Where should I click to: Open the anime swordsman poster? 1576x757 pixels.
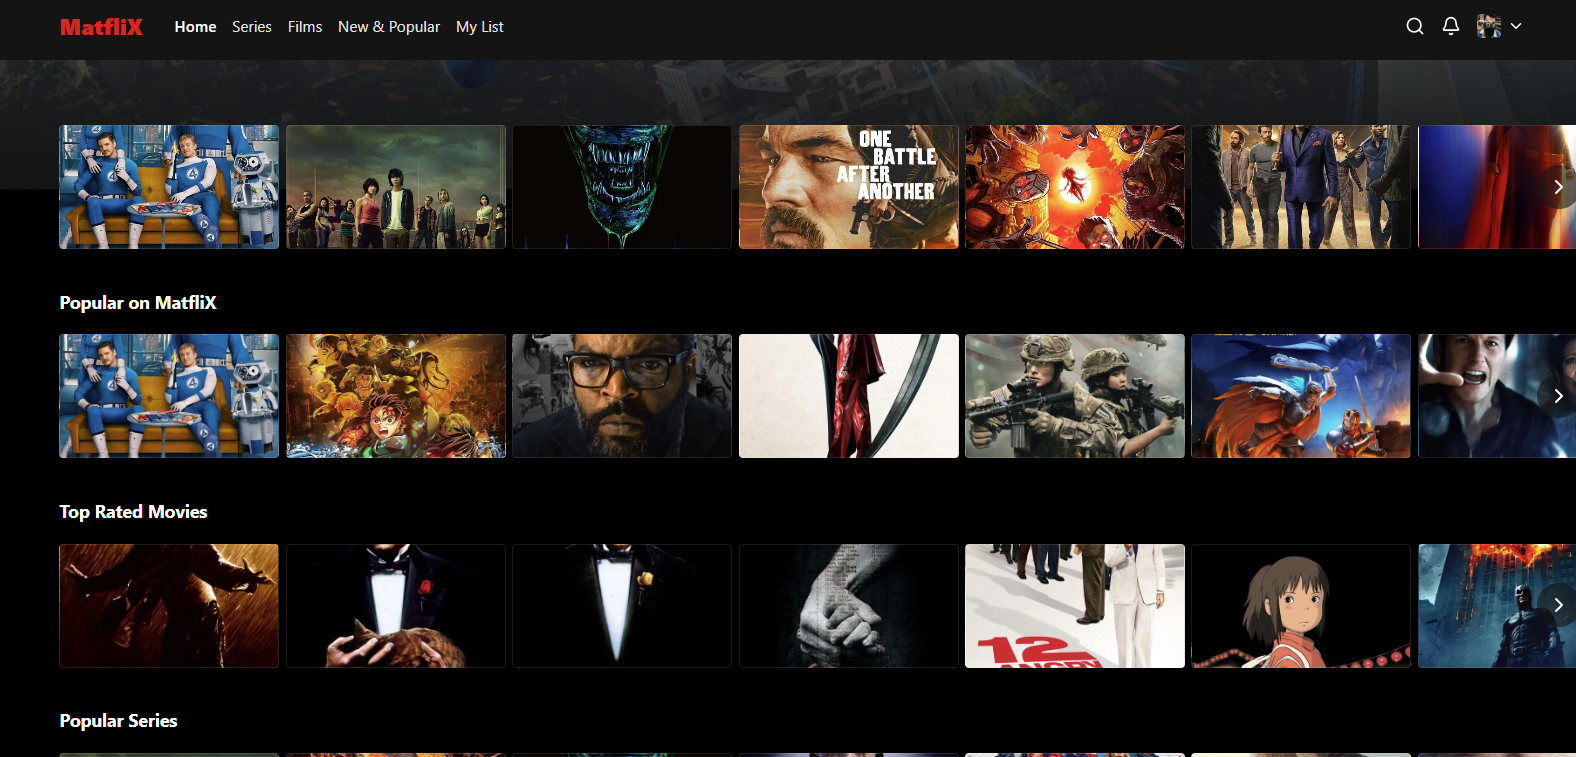click(396, 396)
